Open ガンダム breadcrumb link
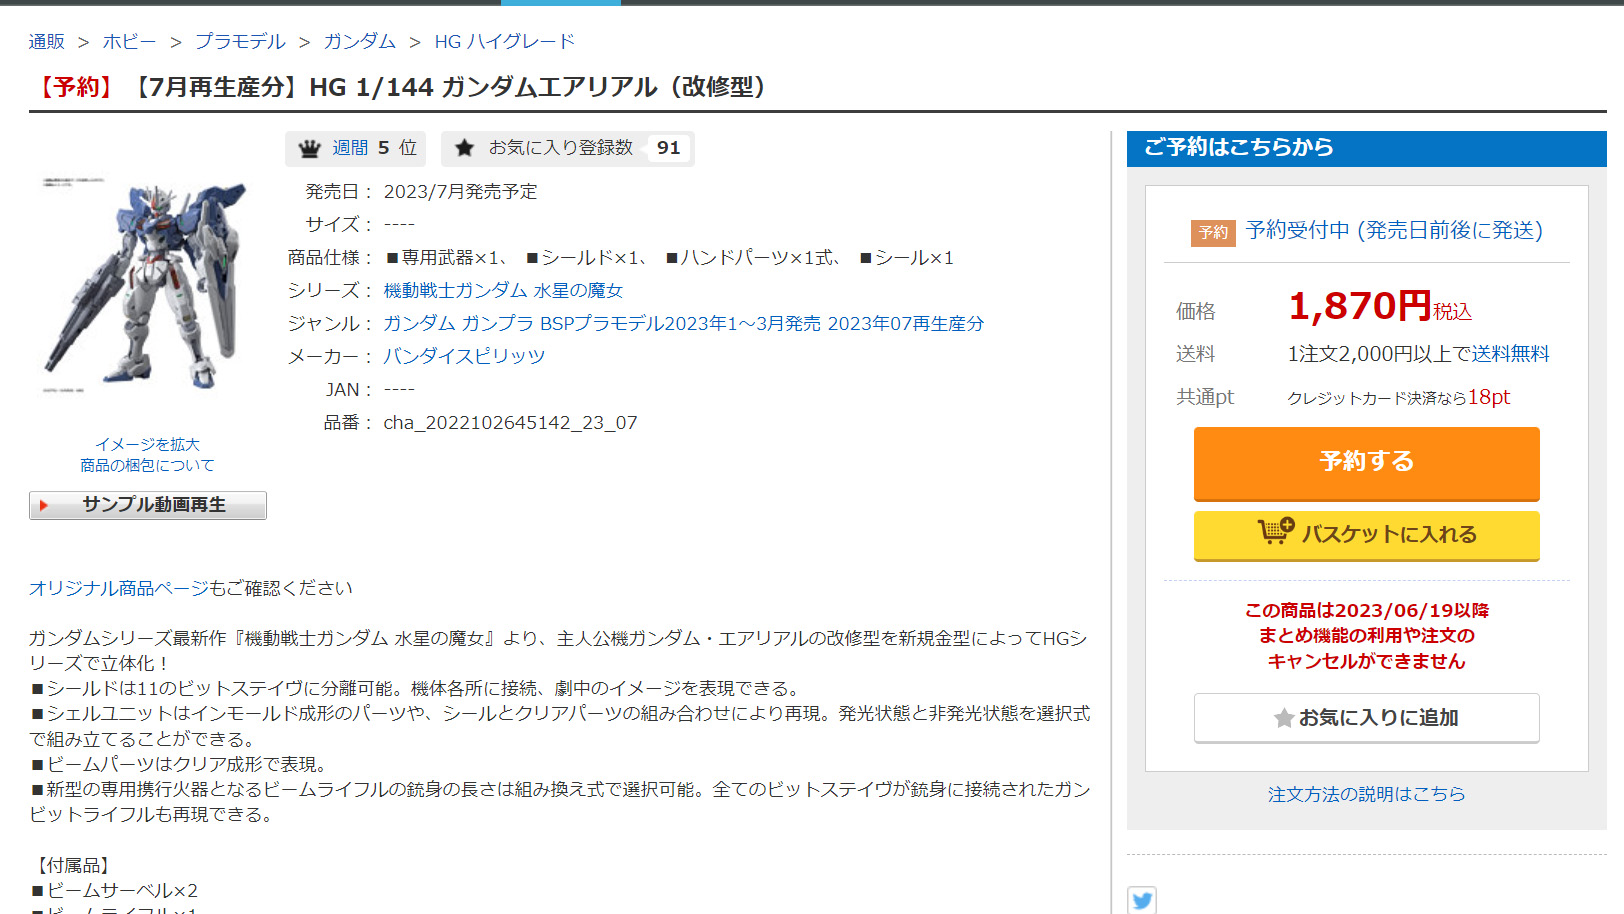The image size is (1624, 914). tap(360, 41)
